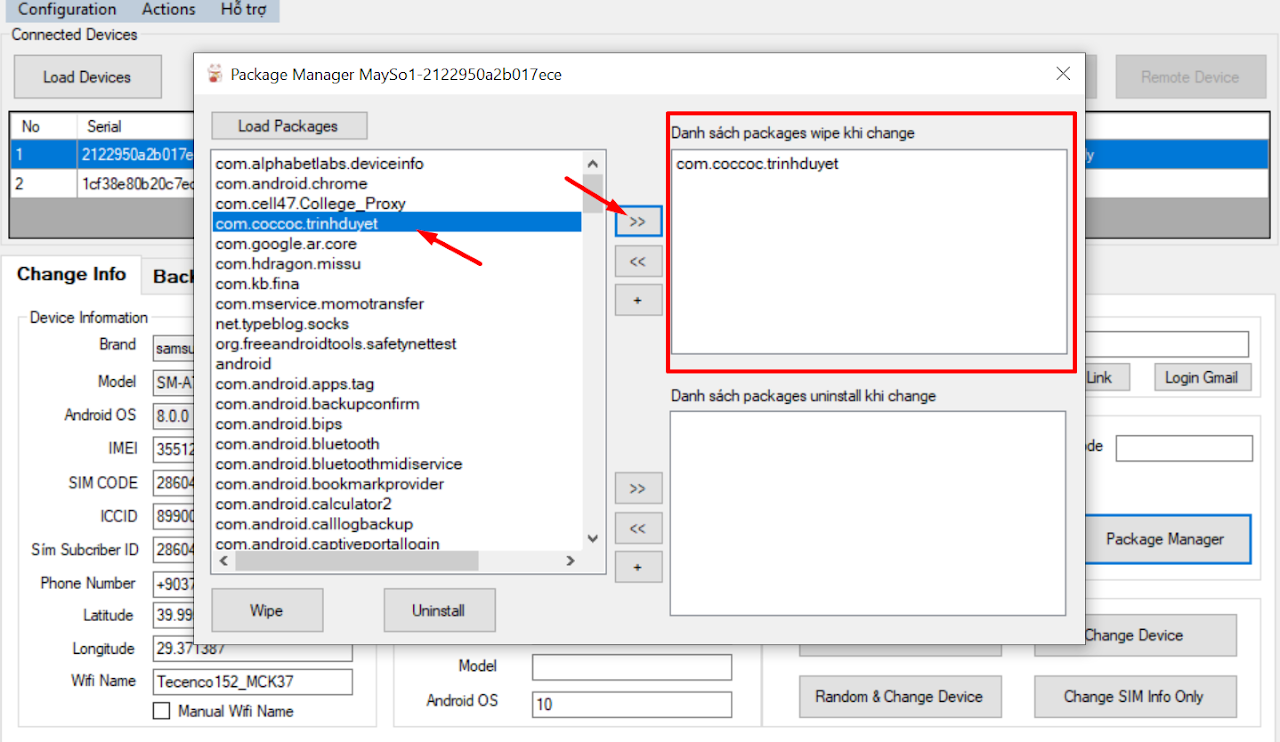
Task: Open the Hỗ trợ menu
Action: [x=245, y=9]
